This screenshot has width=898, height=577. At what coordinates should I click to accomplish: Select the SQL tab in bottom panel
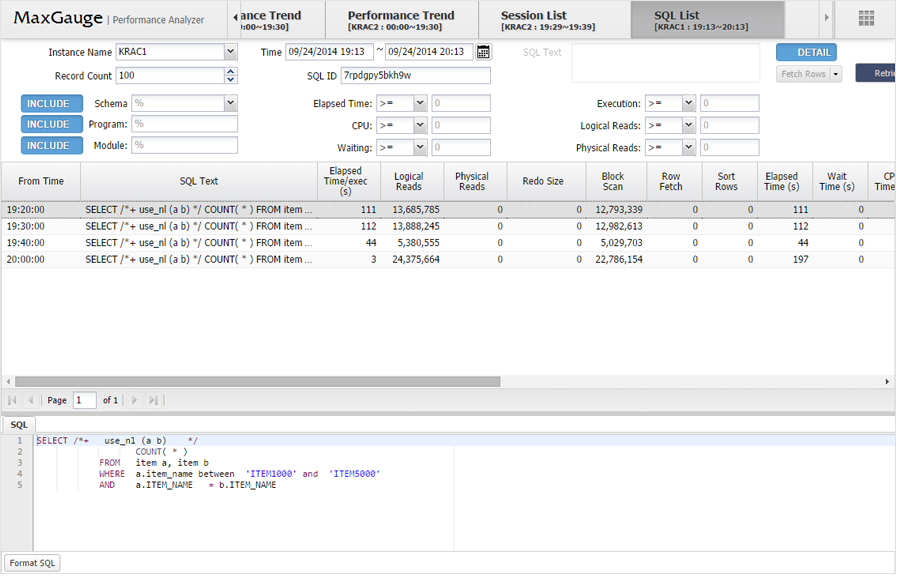tap(19, 425)
